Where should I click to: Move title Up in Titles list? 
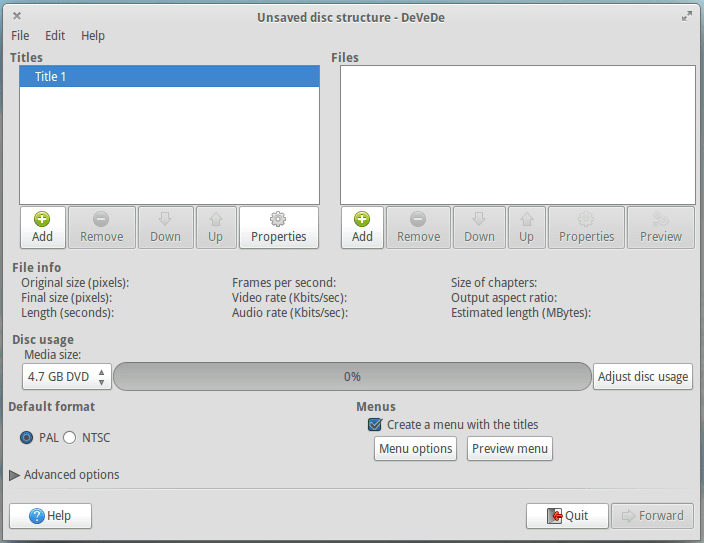(x=216, y=227)
